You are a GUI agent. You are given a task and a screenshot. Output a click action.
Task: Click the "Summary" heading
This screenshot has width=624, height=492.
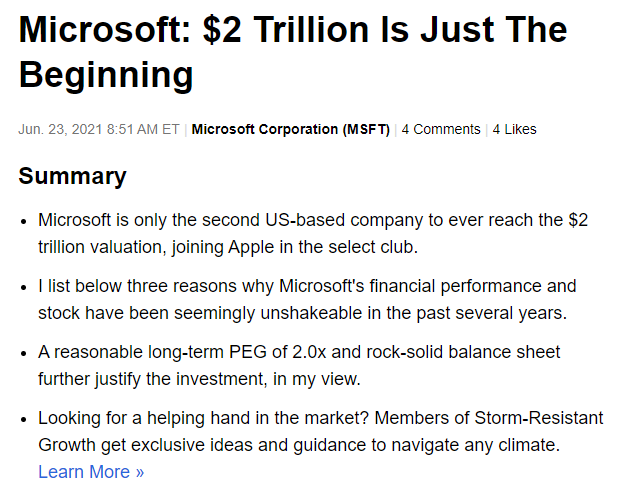[x=72, y=176]
